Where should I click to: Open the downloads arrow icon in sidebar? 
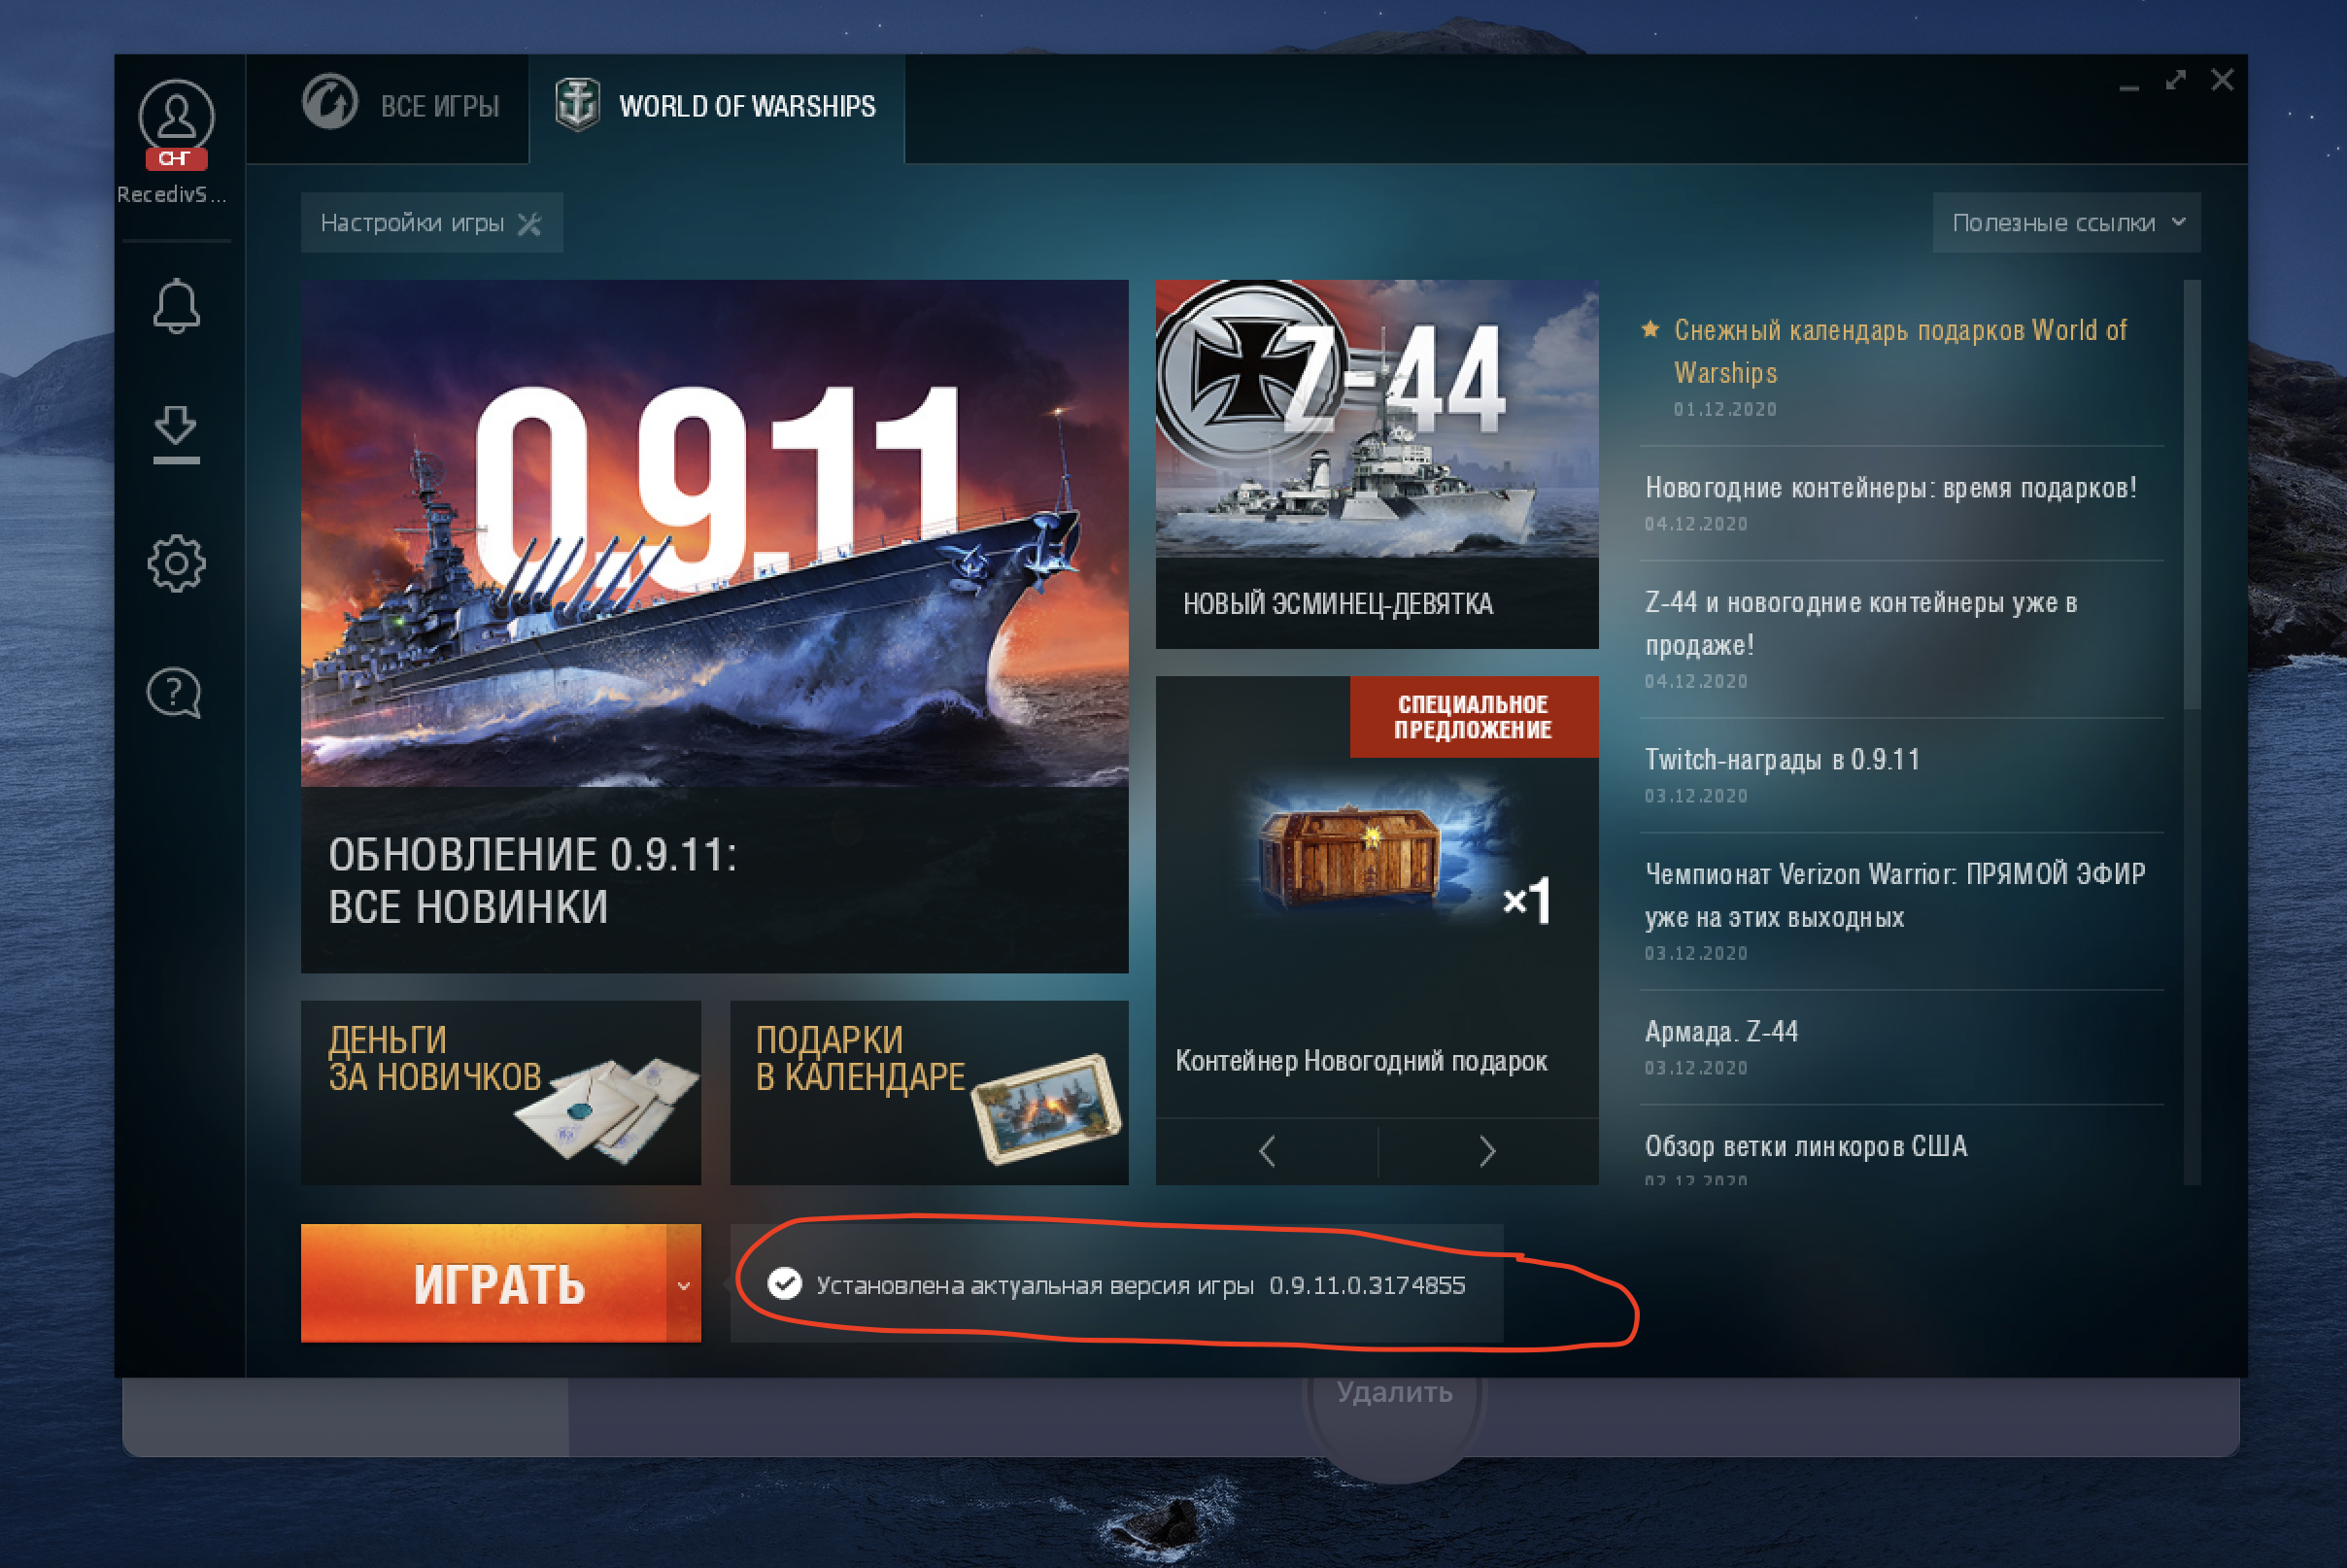click(x=176, y=433)
